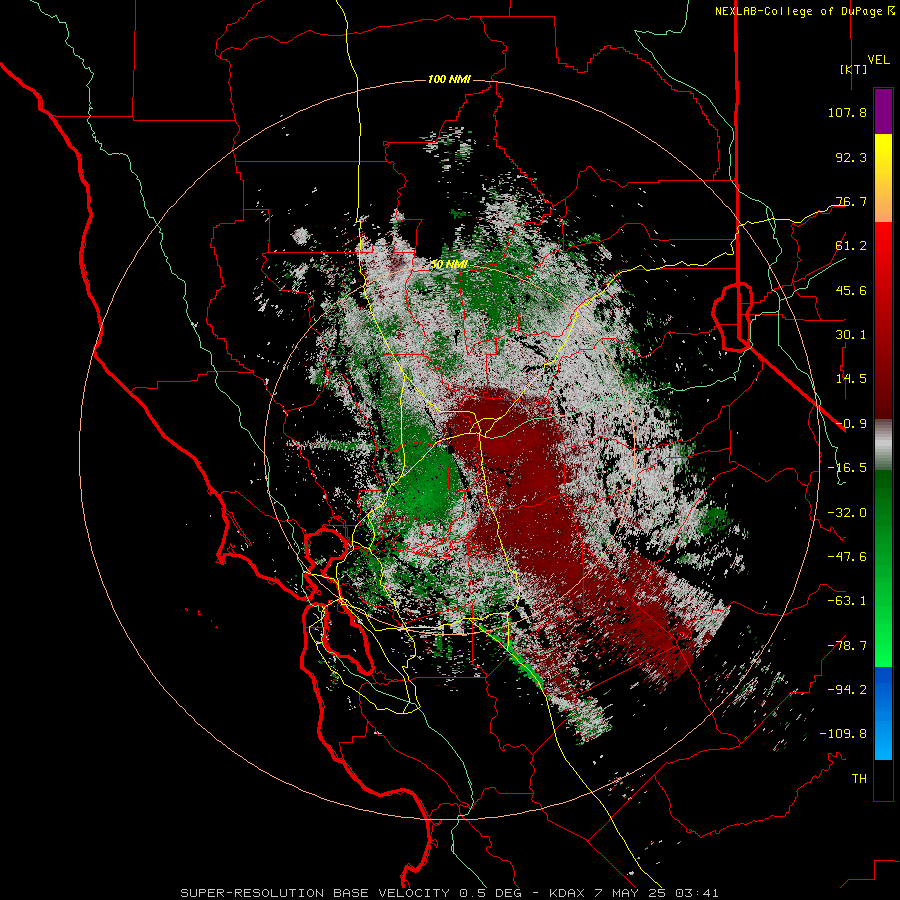
Task: Click the -94.2 velocity scale value
Action: [847, 690]
